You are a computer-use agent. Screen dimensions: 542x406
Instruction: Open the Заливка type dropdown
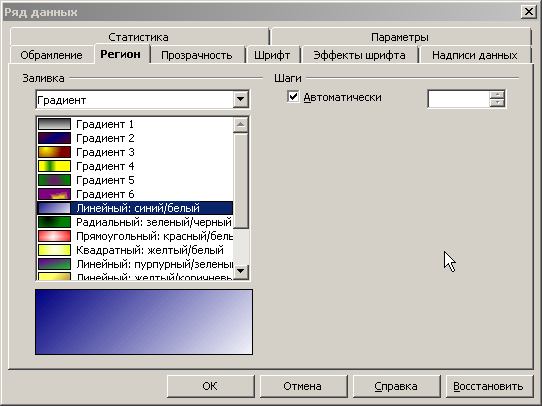[241, 100]
